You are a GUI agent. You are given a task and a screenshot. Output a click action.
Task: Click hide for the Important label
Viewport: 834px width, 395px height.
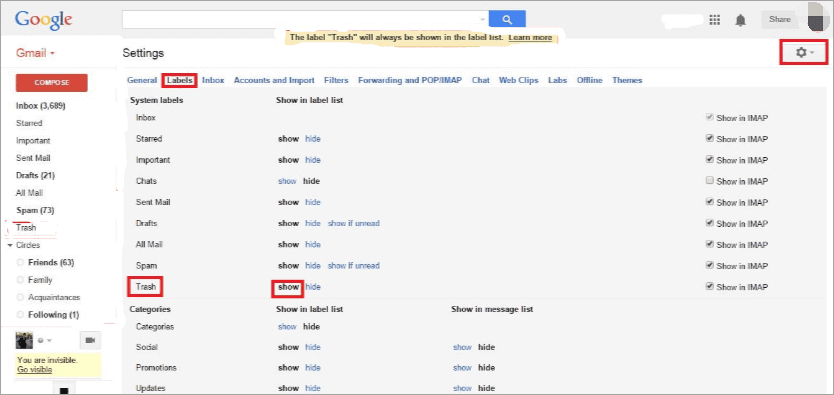click(313, 160)
